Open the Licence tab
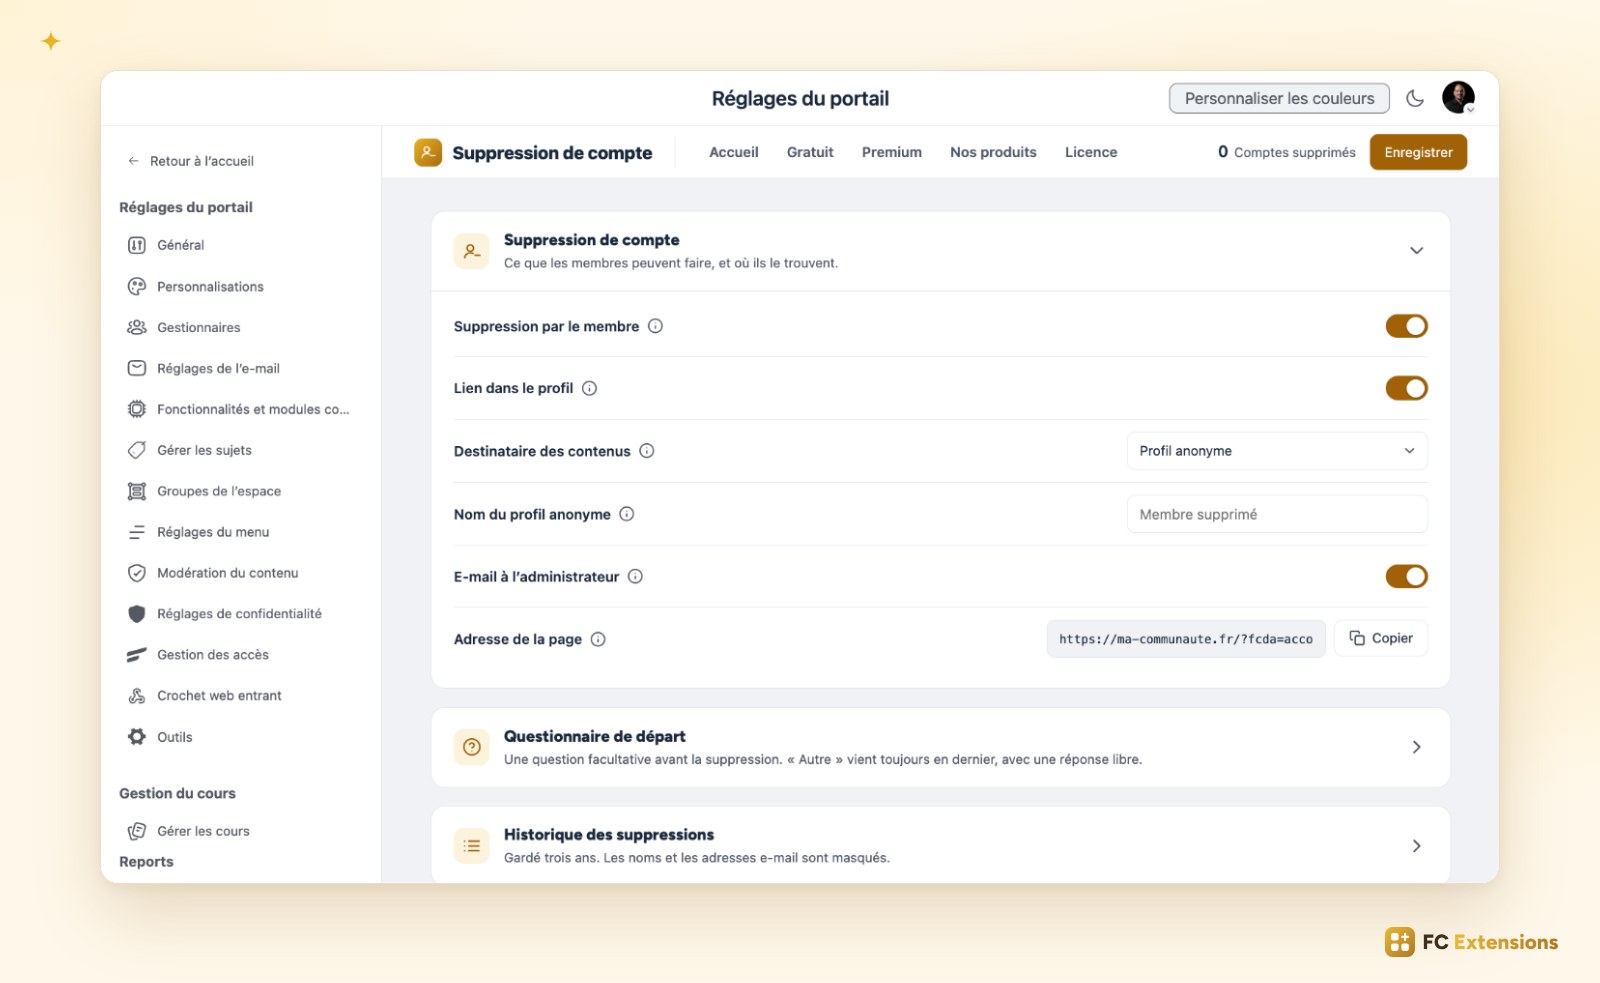 point(1091,152)
